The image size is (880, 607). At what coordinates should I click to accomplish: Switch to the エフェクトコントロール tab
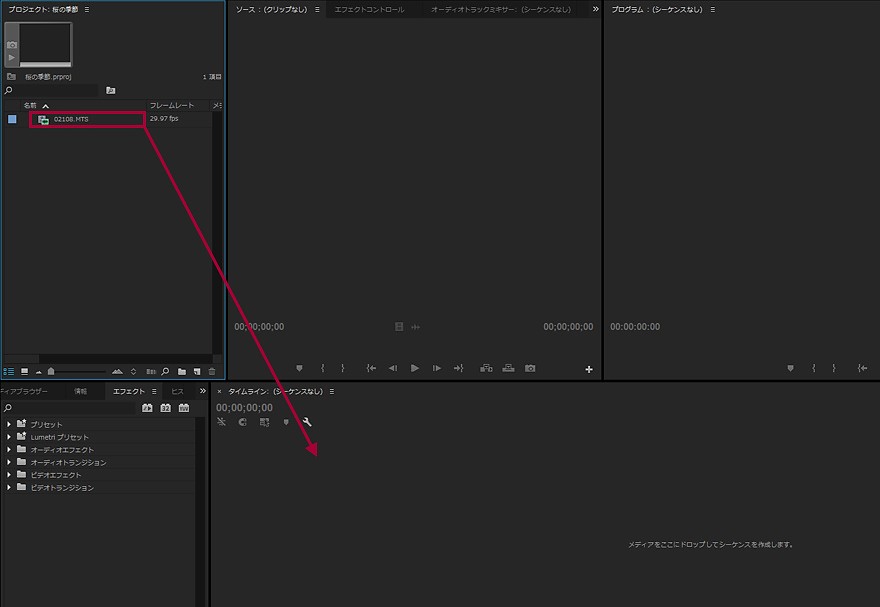tap(369, 10)
